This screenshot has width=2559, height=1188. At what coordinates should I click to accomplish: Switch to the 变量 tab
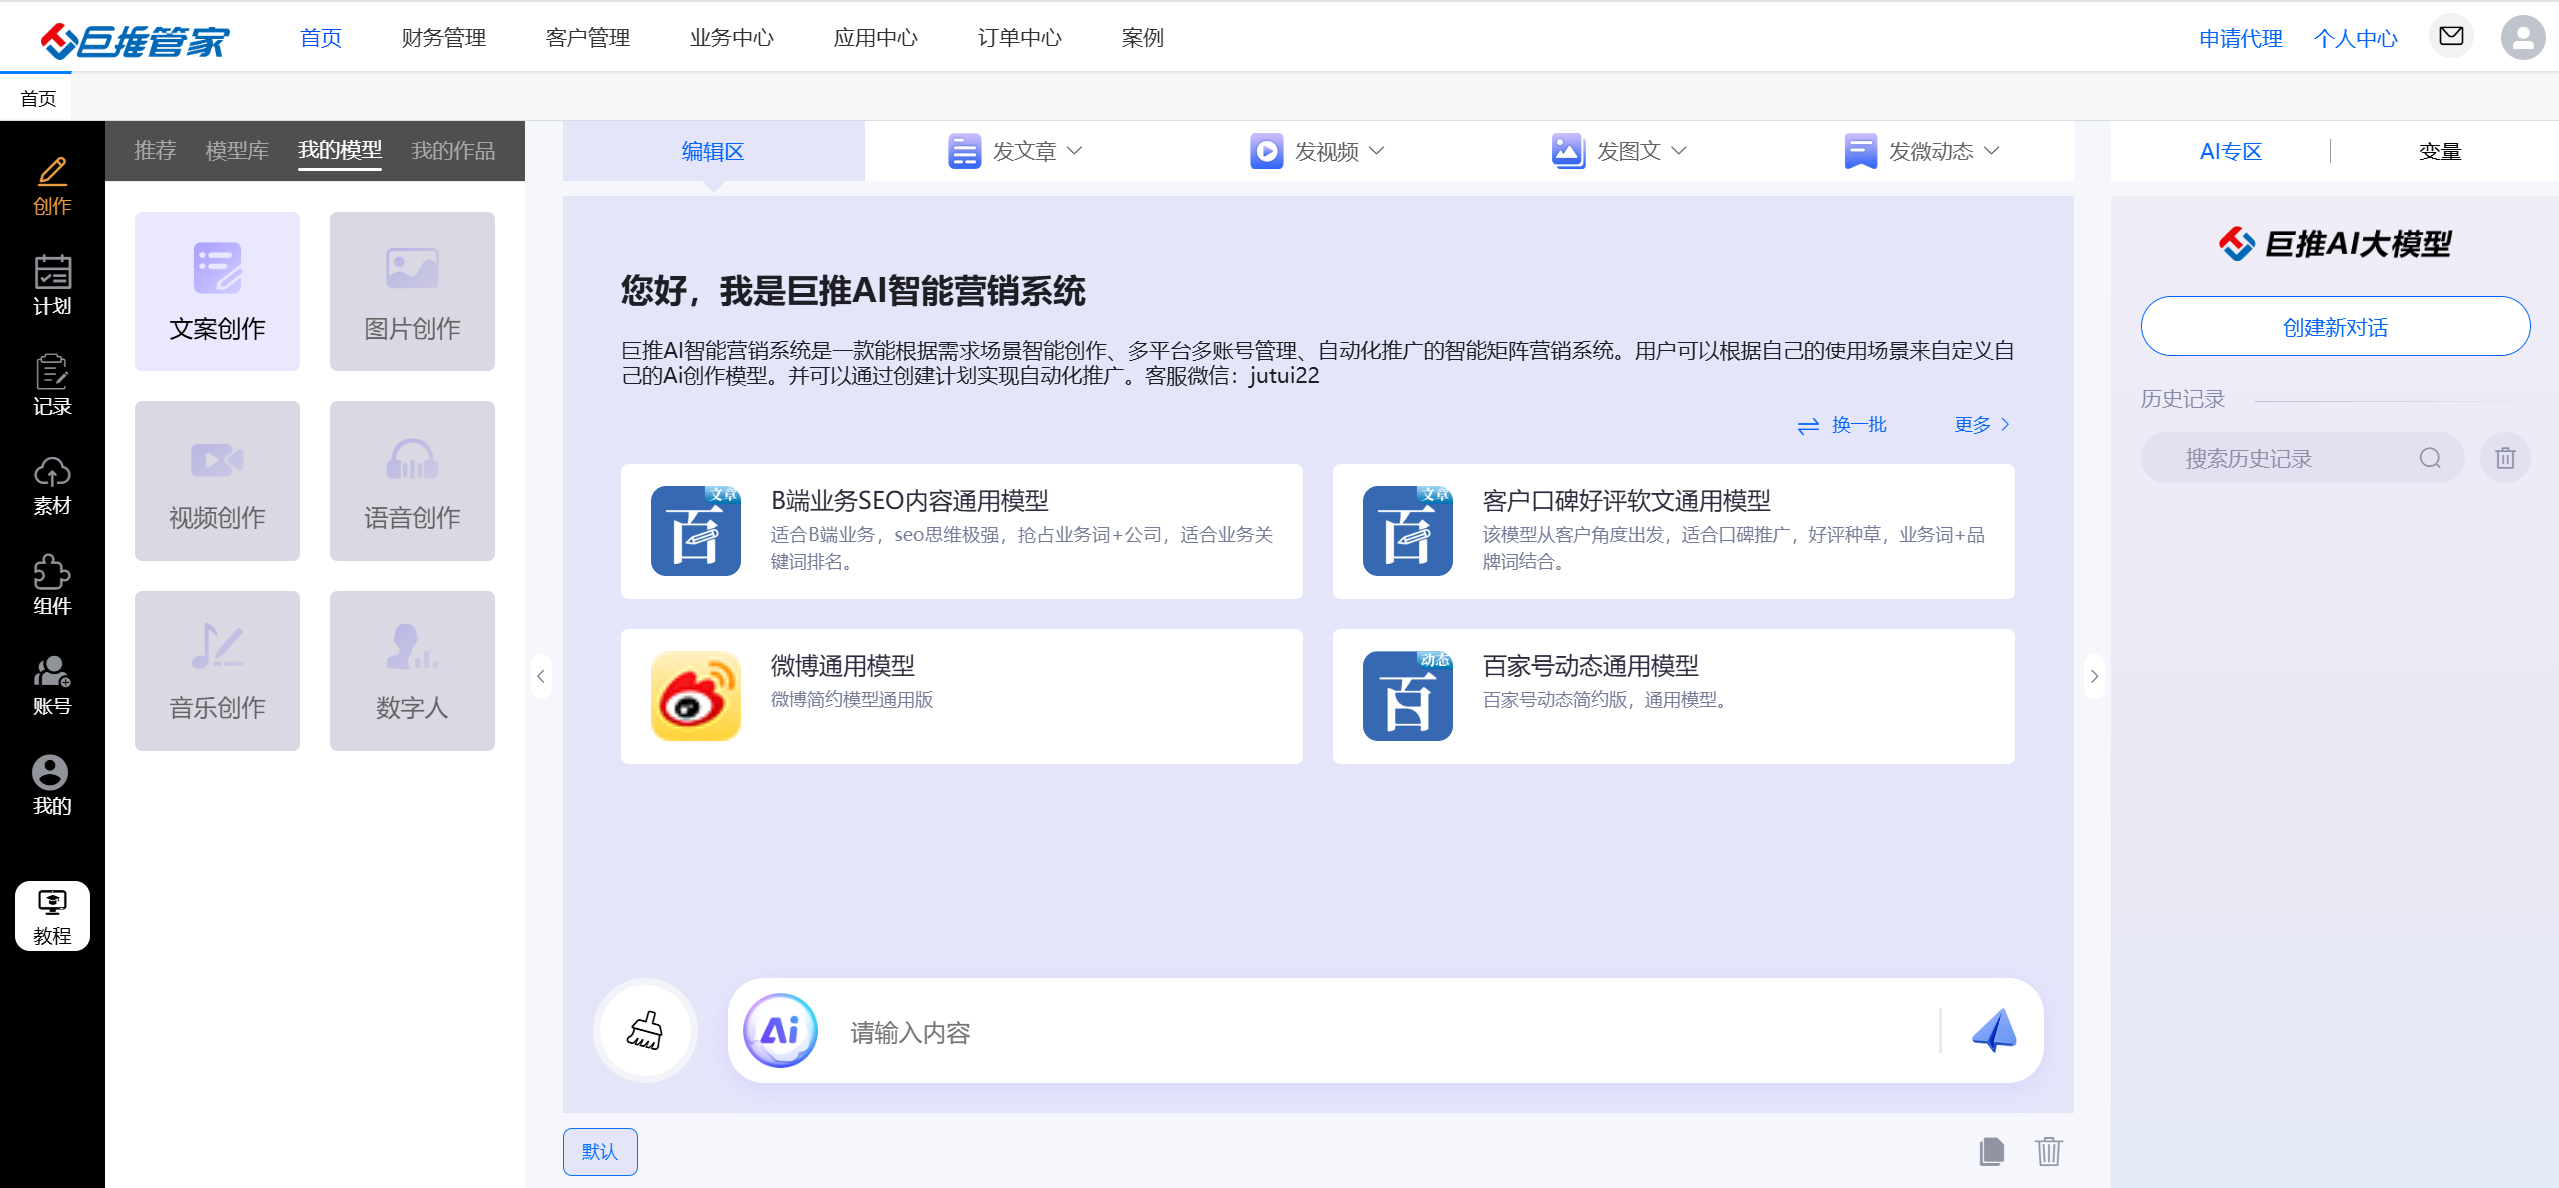2440,151
